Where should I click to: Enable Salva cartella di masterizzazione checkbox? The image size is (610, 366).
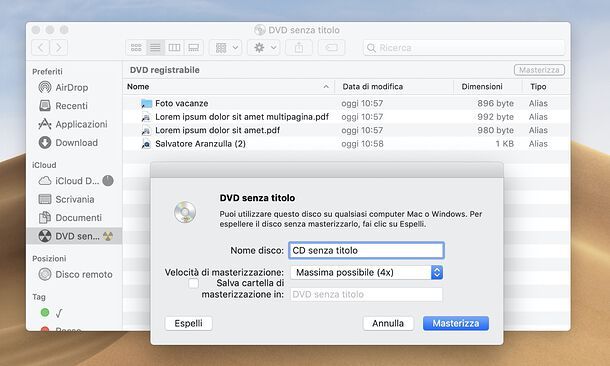point(193,284)
